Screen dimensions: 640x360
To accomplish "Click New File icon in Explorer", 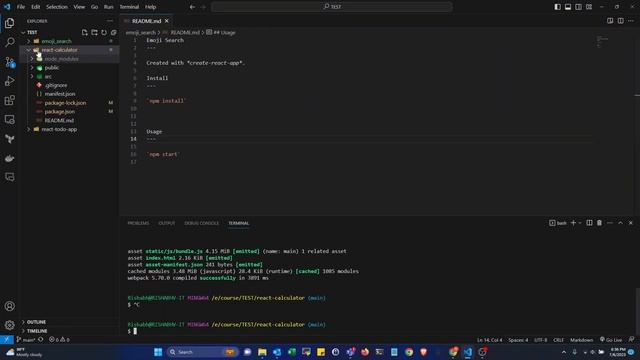I will pyautogui.click(x=84, y=32).
